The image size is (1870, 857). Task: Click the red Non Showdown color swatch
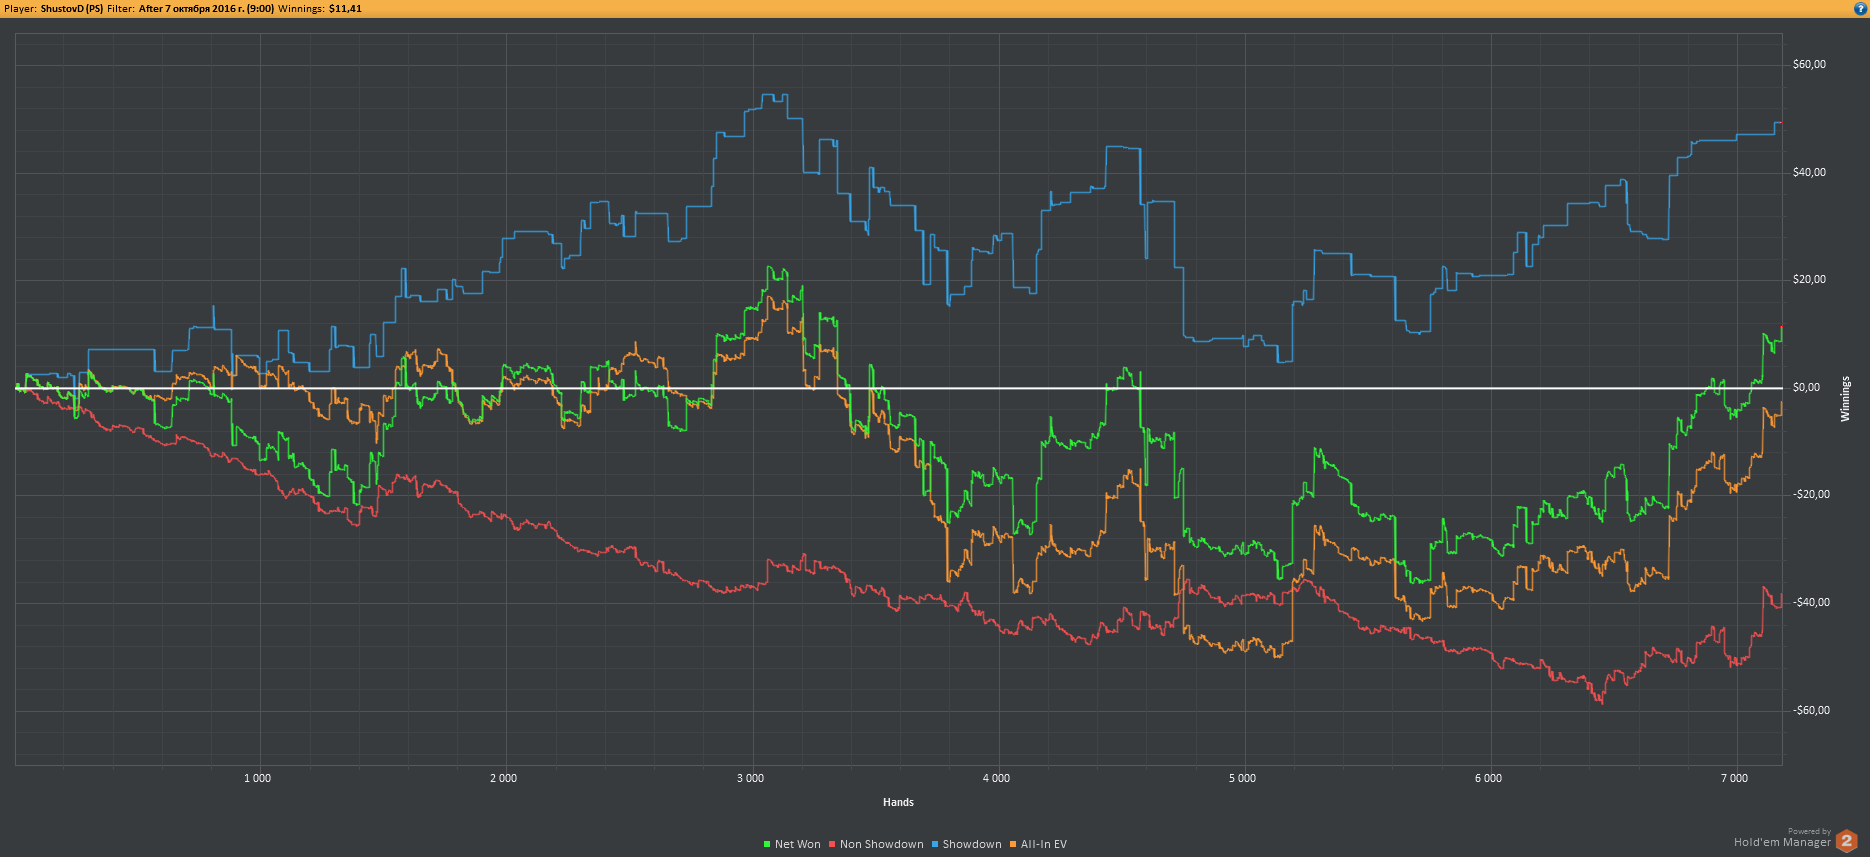(x=832, y=845)
